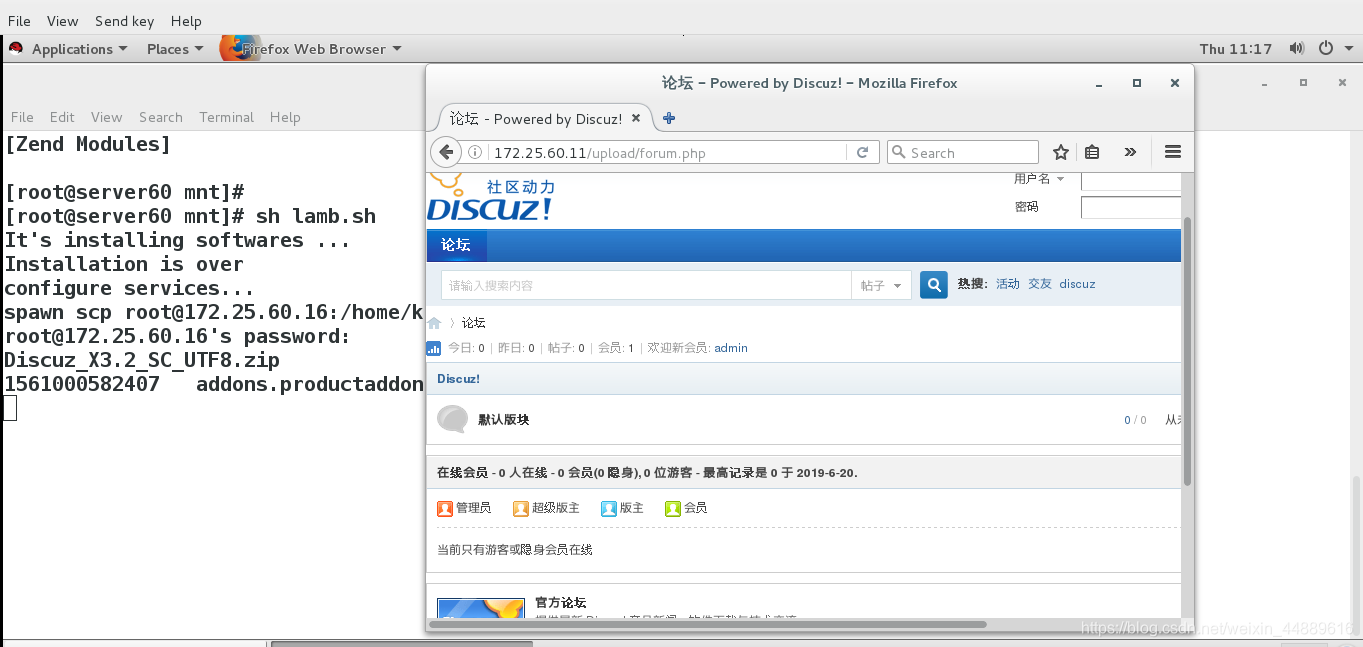The image size is (1363, 647).
Task: Click the power icon in top panel
Action: 1325,48
